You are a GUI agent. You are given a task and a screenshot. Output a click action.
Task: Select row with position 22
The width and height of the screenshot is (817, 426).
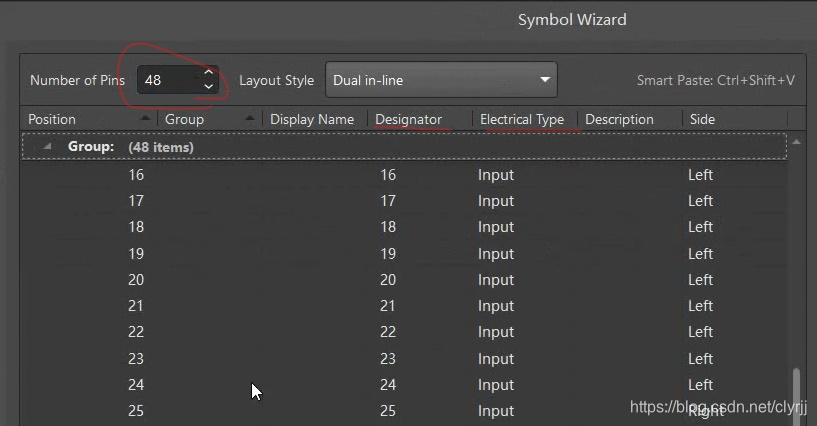click(x=136, y=332)
